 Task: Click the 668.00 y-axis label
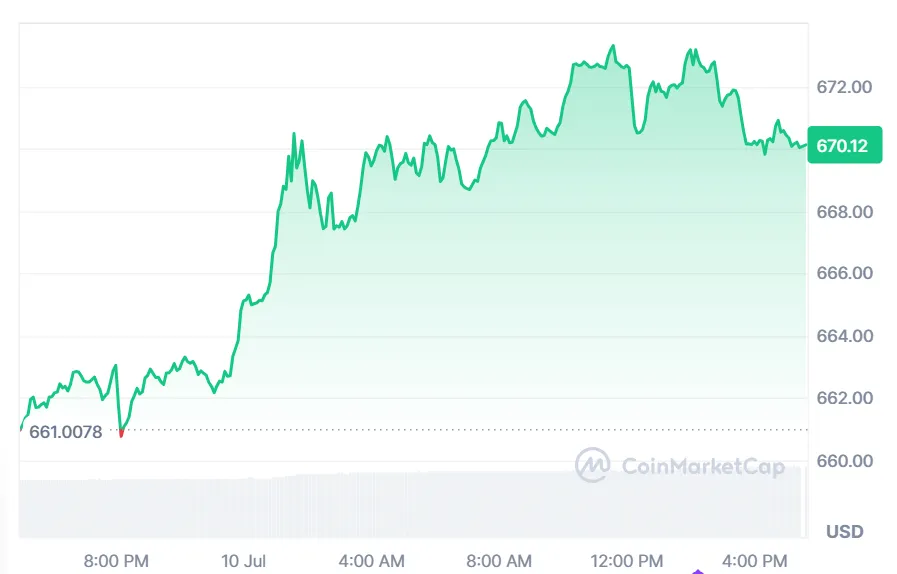[x=844, y=212]
